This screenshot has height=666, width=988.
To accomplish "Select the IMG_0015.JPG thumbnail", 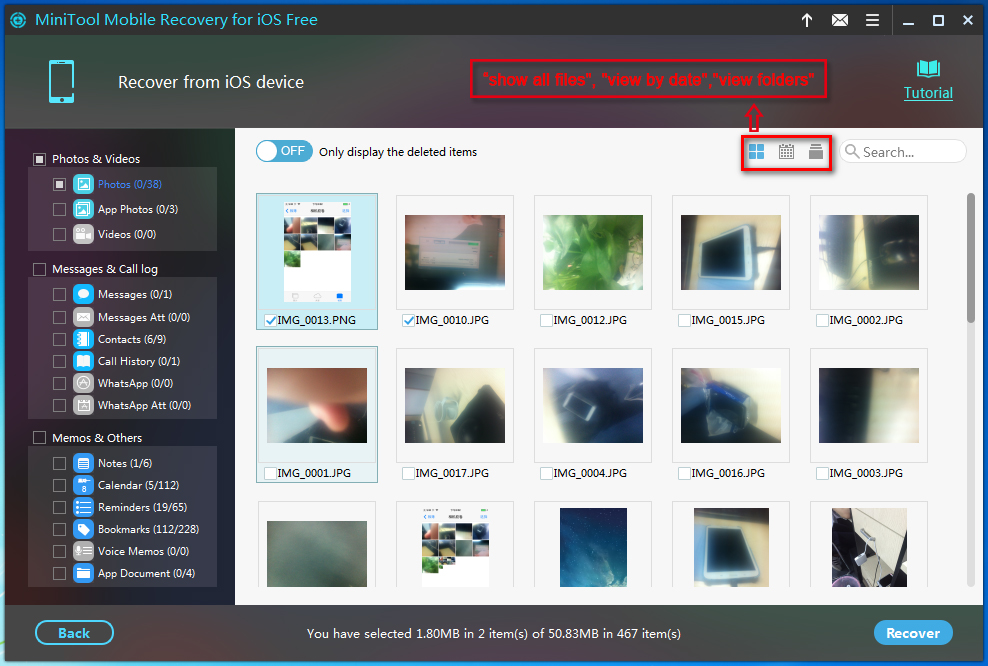I will (x=731, y=252).
